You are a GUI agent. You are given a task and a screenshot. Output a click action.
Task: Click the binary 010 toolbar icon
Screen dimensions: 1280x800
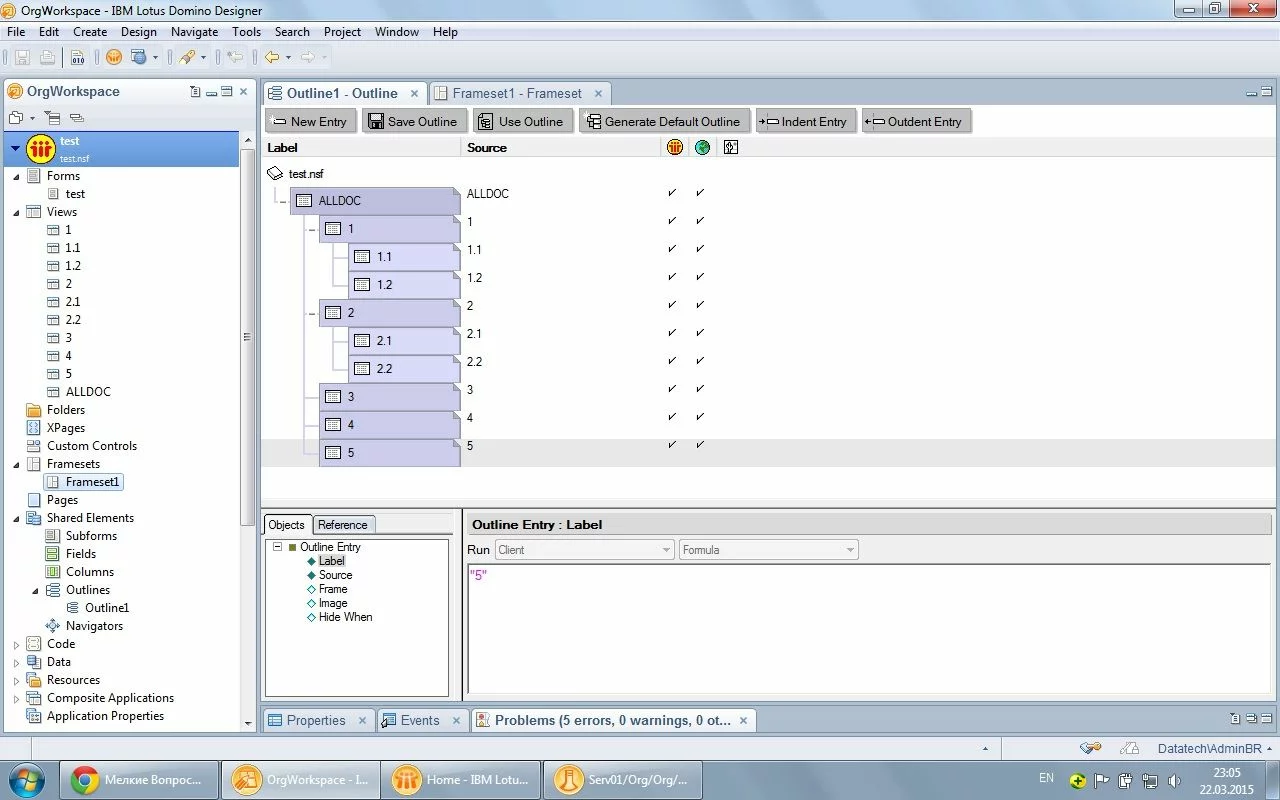[77, 58]
